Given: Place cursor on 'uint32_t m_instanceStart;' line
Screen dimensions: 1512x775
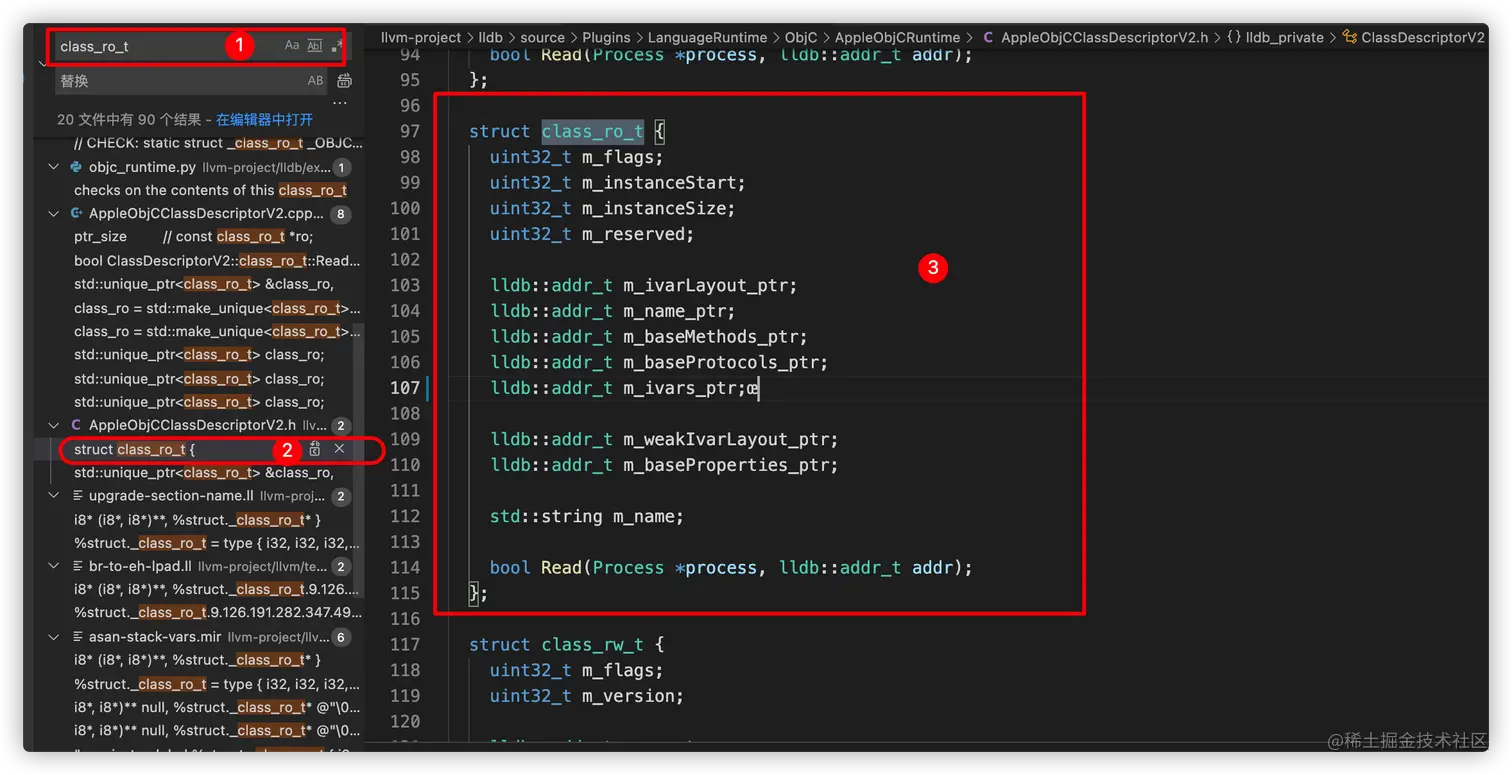Looking at the screenshot, I should coord(617,183).
